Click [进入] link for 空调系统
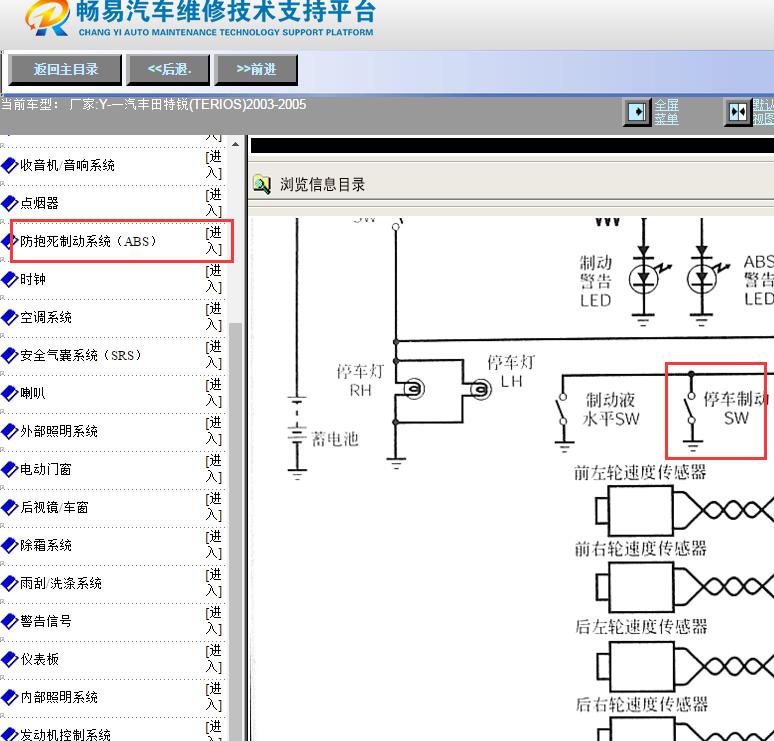 [214, 317]
